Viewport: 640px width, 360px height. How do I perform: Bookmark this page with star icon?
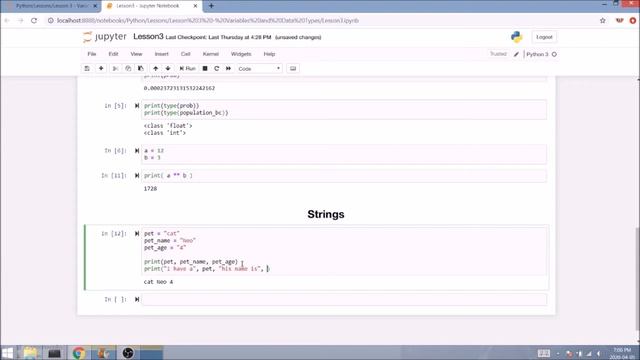click(x=602, y=20)
